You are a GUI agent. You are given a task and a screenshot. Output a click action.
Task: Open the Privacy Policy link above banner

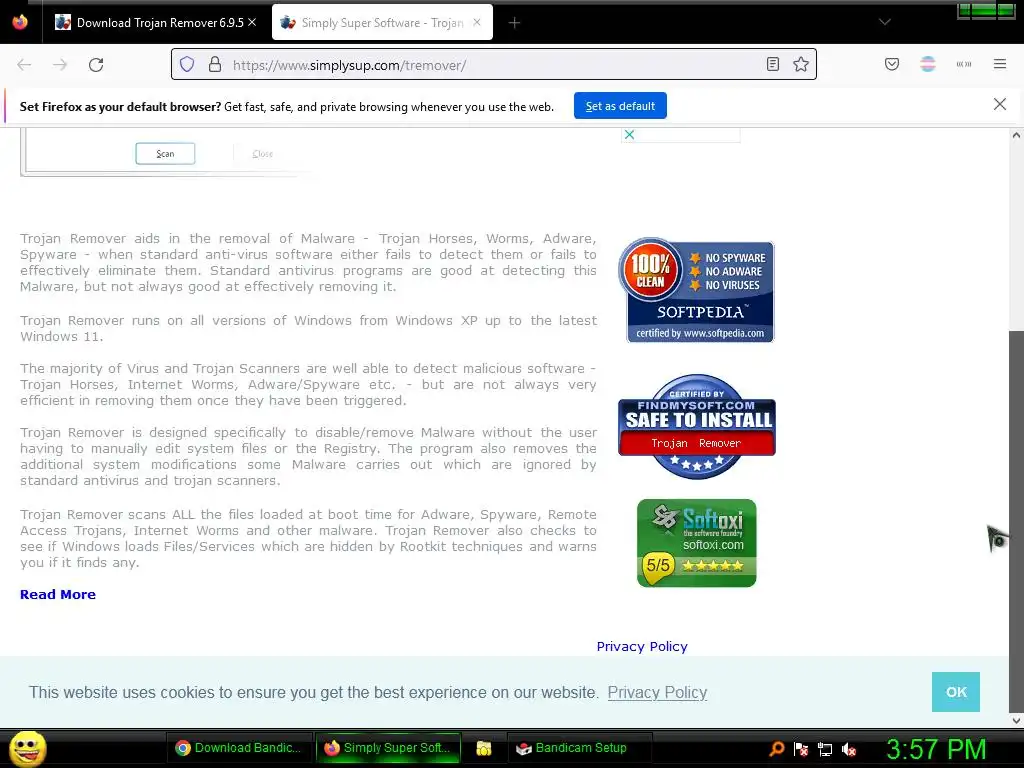point(642,647)
